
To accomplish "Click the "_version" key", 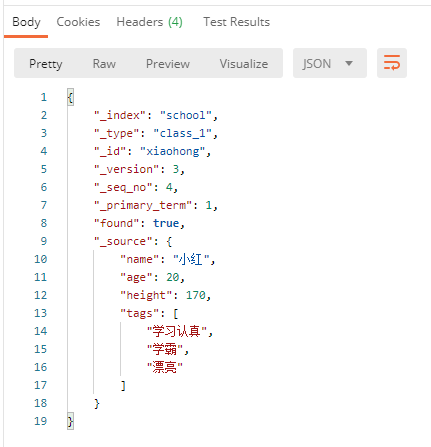I will 127,169.
